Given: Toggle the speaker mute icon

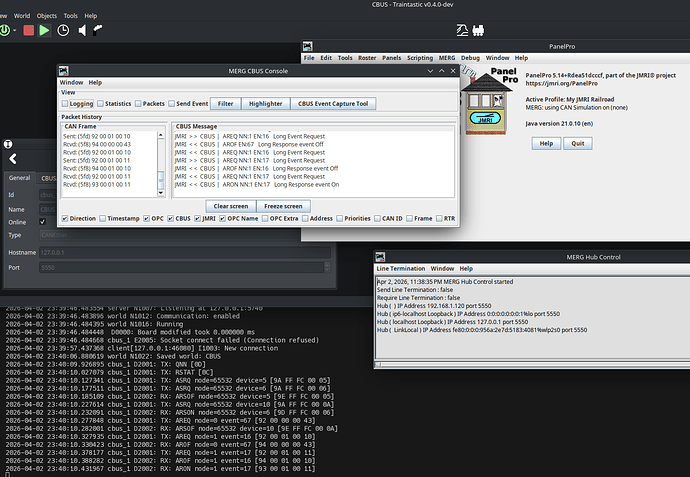Looking at the screenshot, I should (x=81, y=30).
